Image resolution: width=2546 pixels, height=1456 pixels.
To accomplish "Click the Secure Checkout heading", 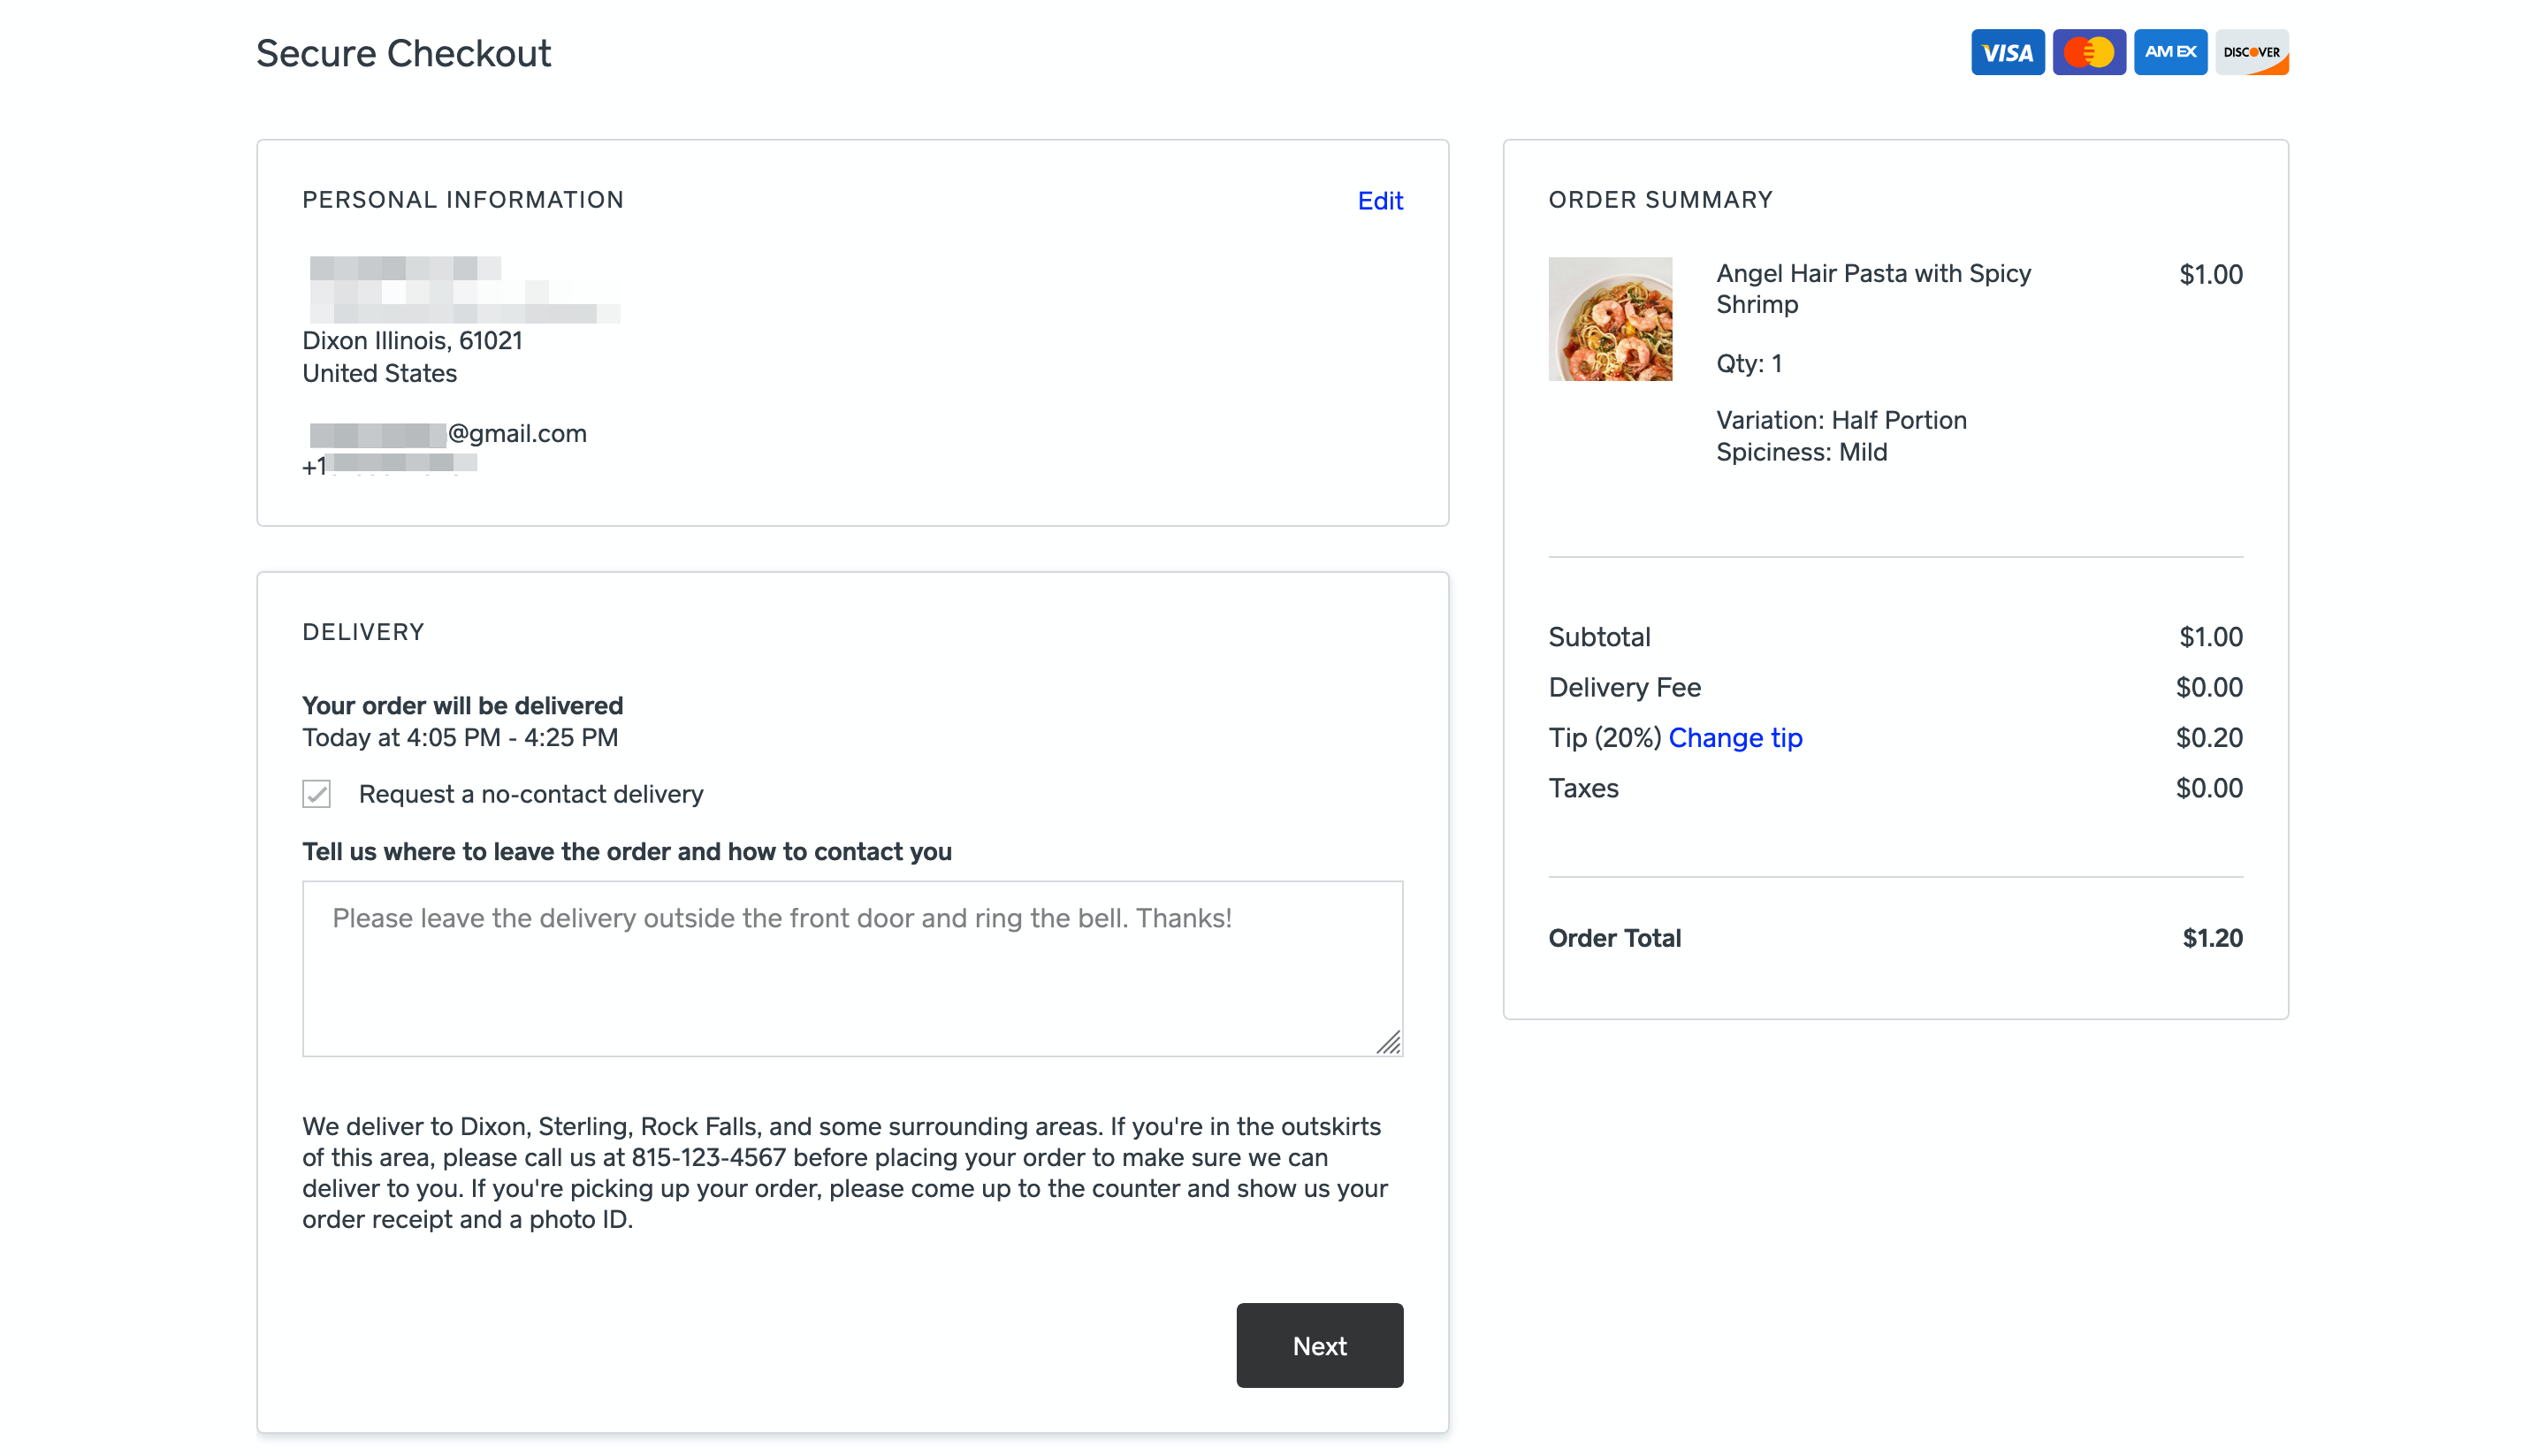I will click(403, 53).
